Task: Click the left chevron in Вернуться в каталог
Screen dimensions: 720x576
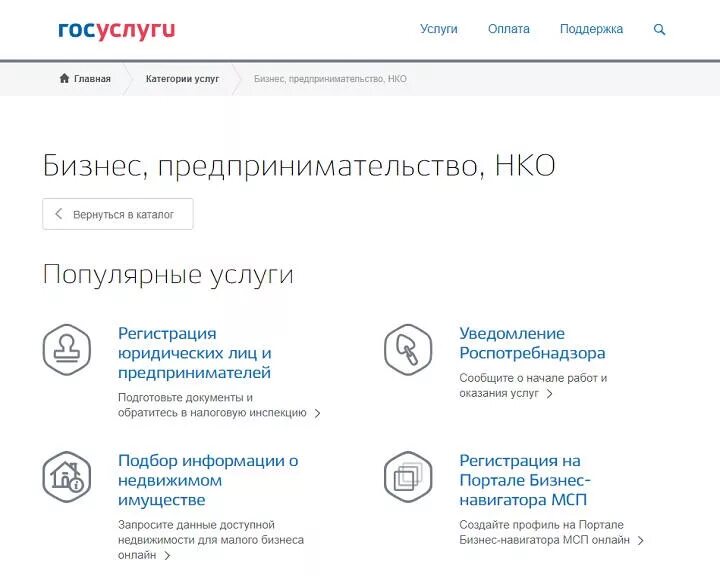Action: (x=58, y=214)
